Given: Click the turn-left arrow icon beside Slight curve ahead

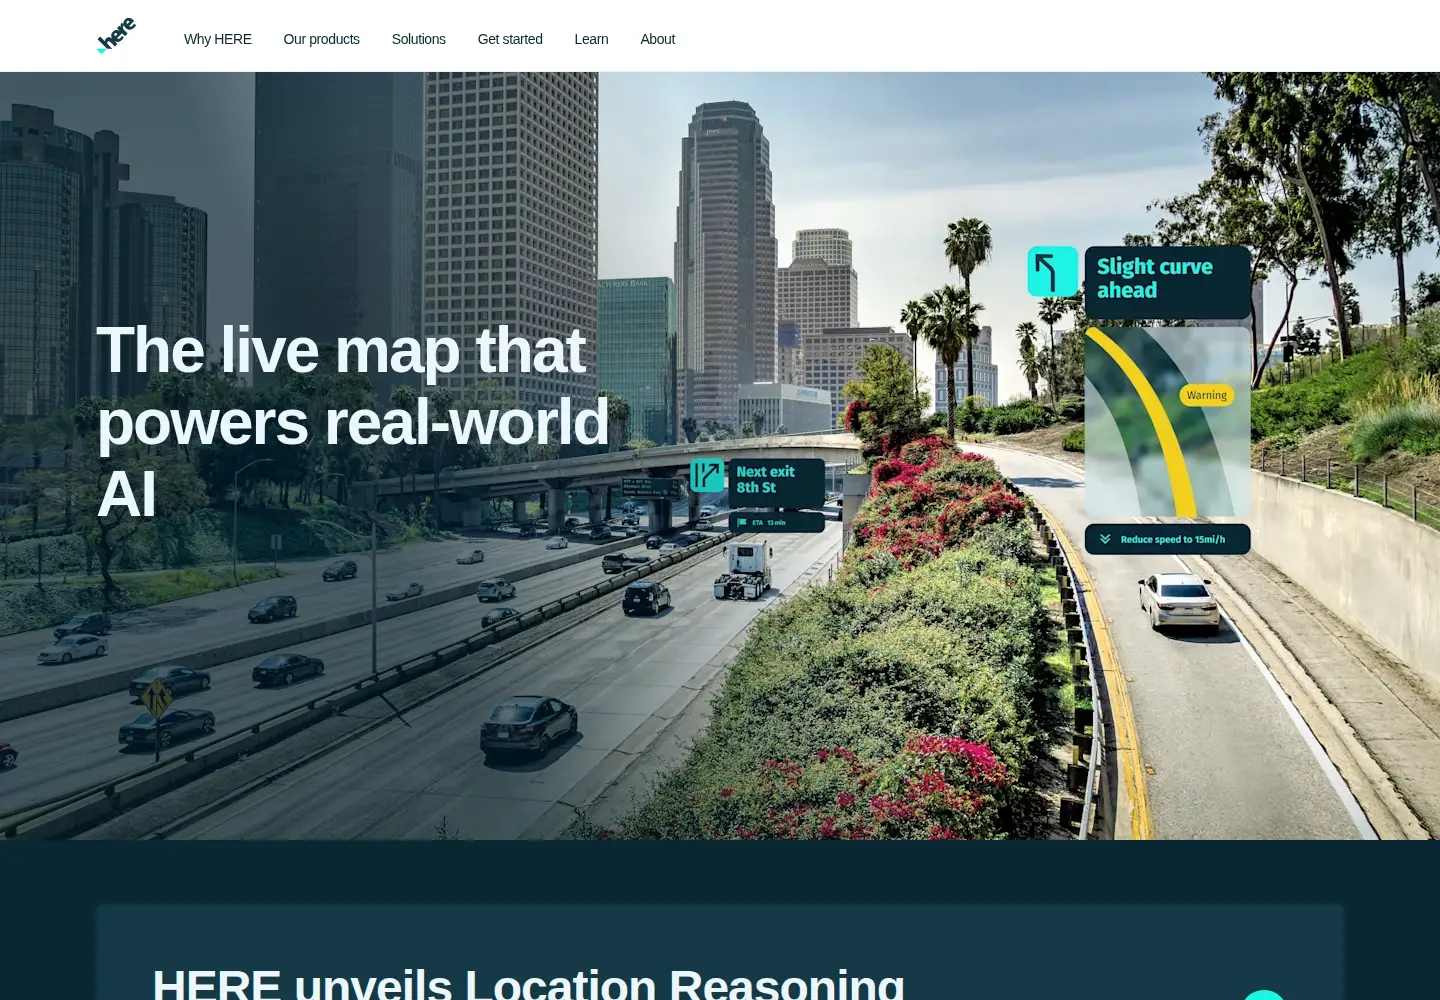Looking at the screenshot, I should [x=1053, y=271].
